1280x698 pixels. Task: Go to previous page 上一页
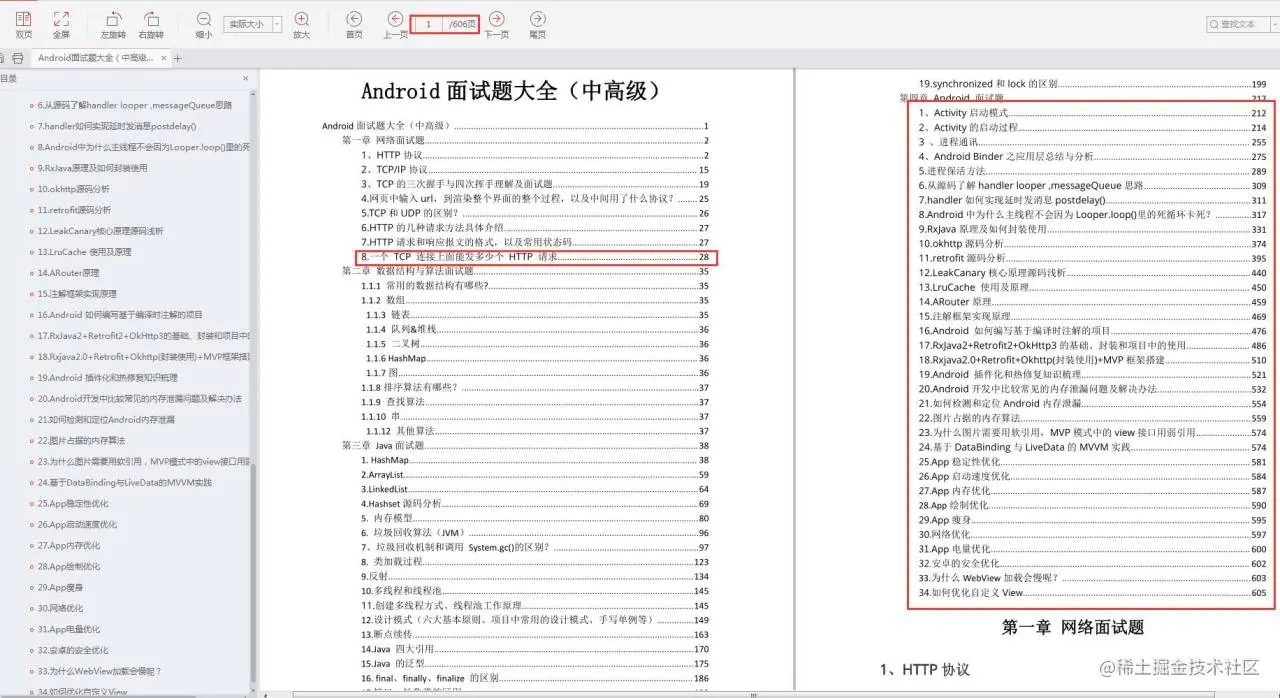(396, 24)
